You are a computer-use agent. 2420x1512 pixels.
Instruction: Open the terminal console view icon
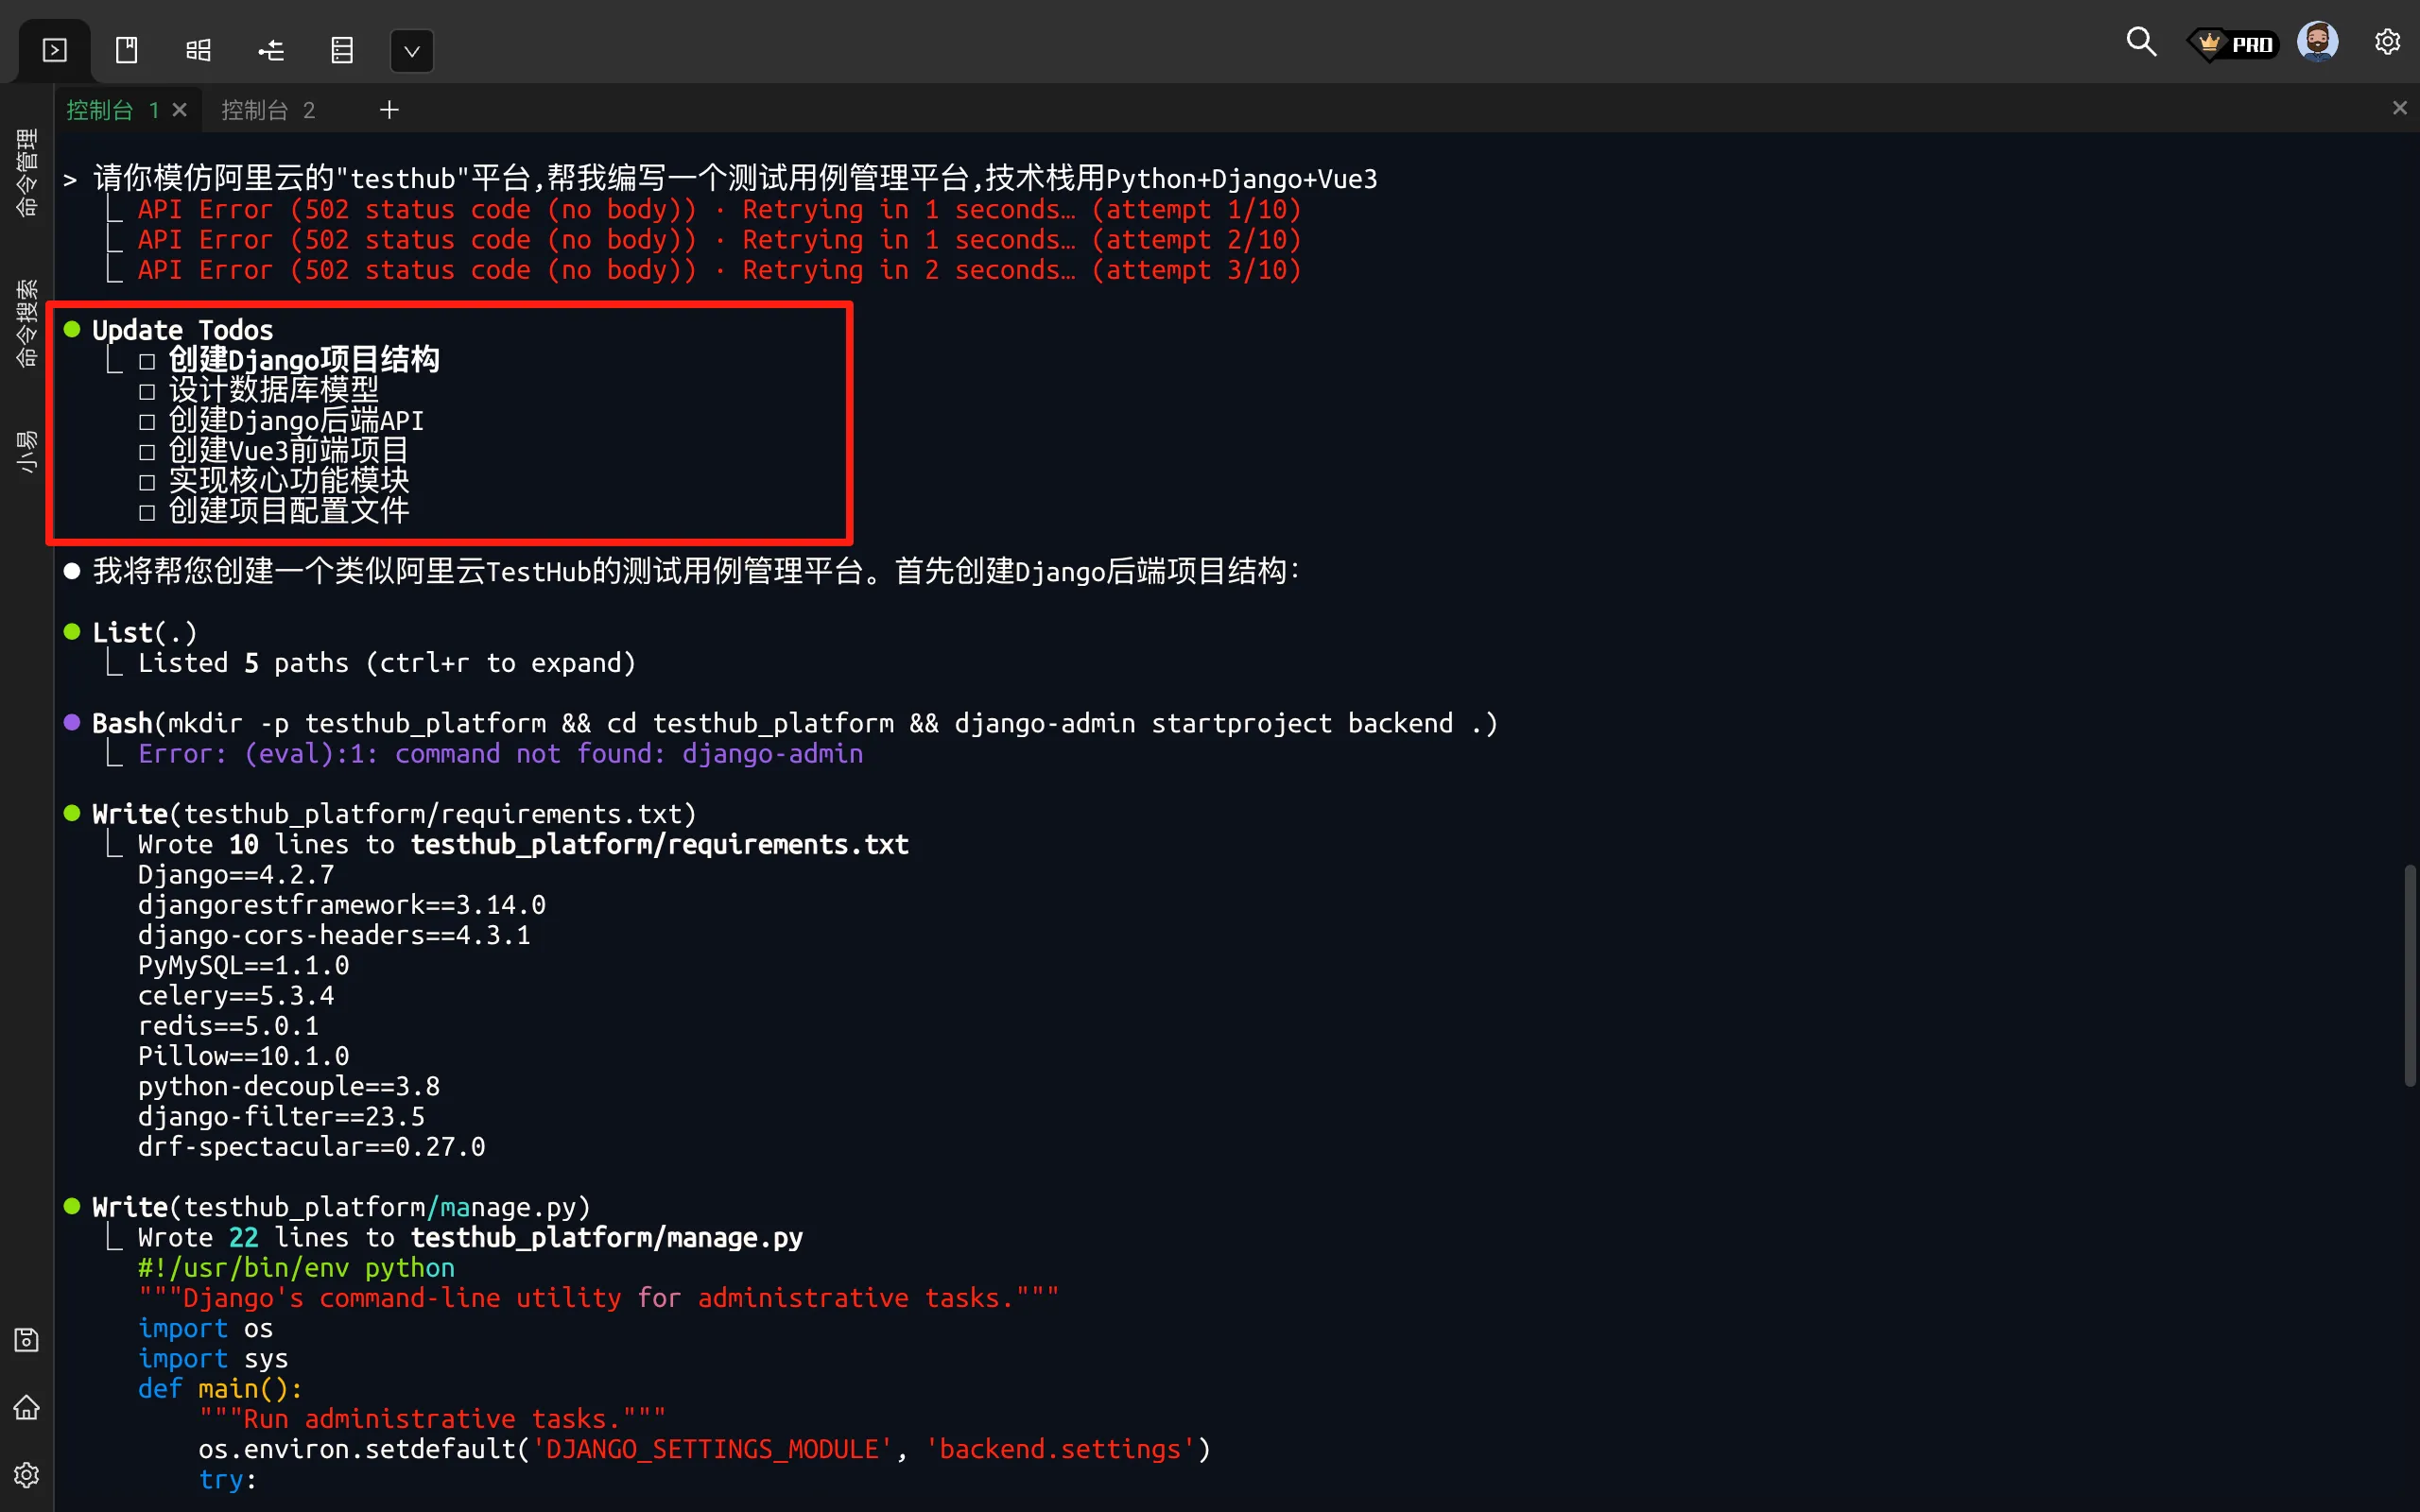click(55, 50)
